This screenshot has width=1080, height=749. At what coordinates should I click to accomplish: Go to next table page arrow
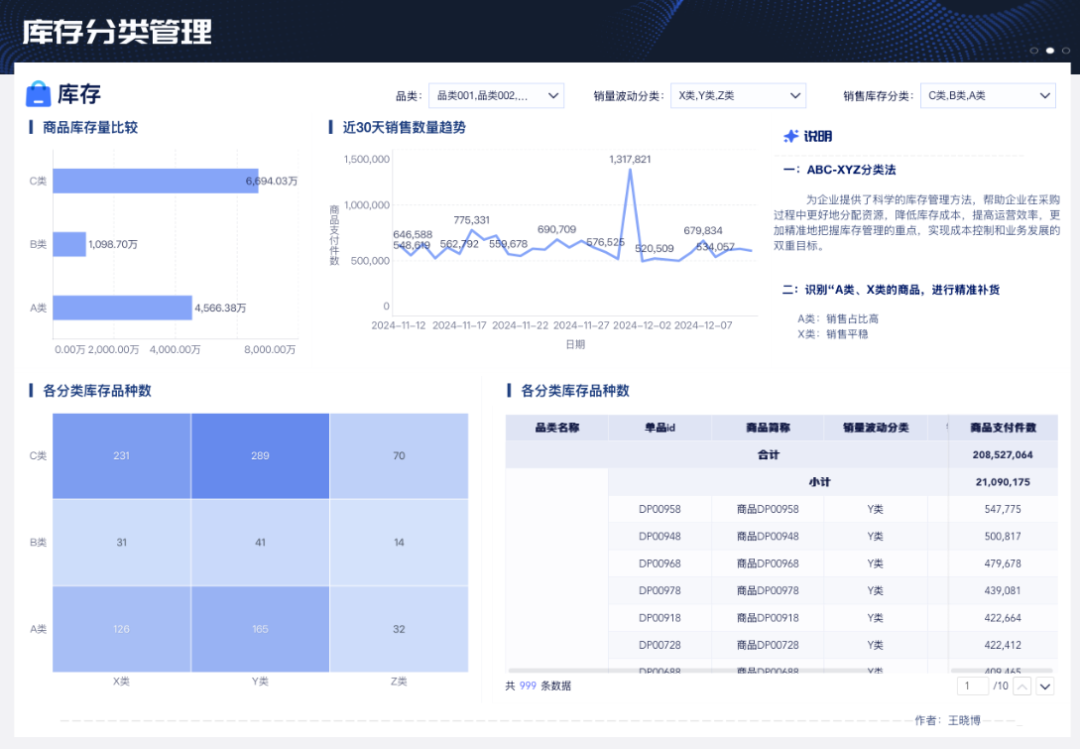pos(1046,686)
